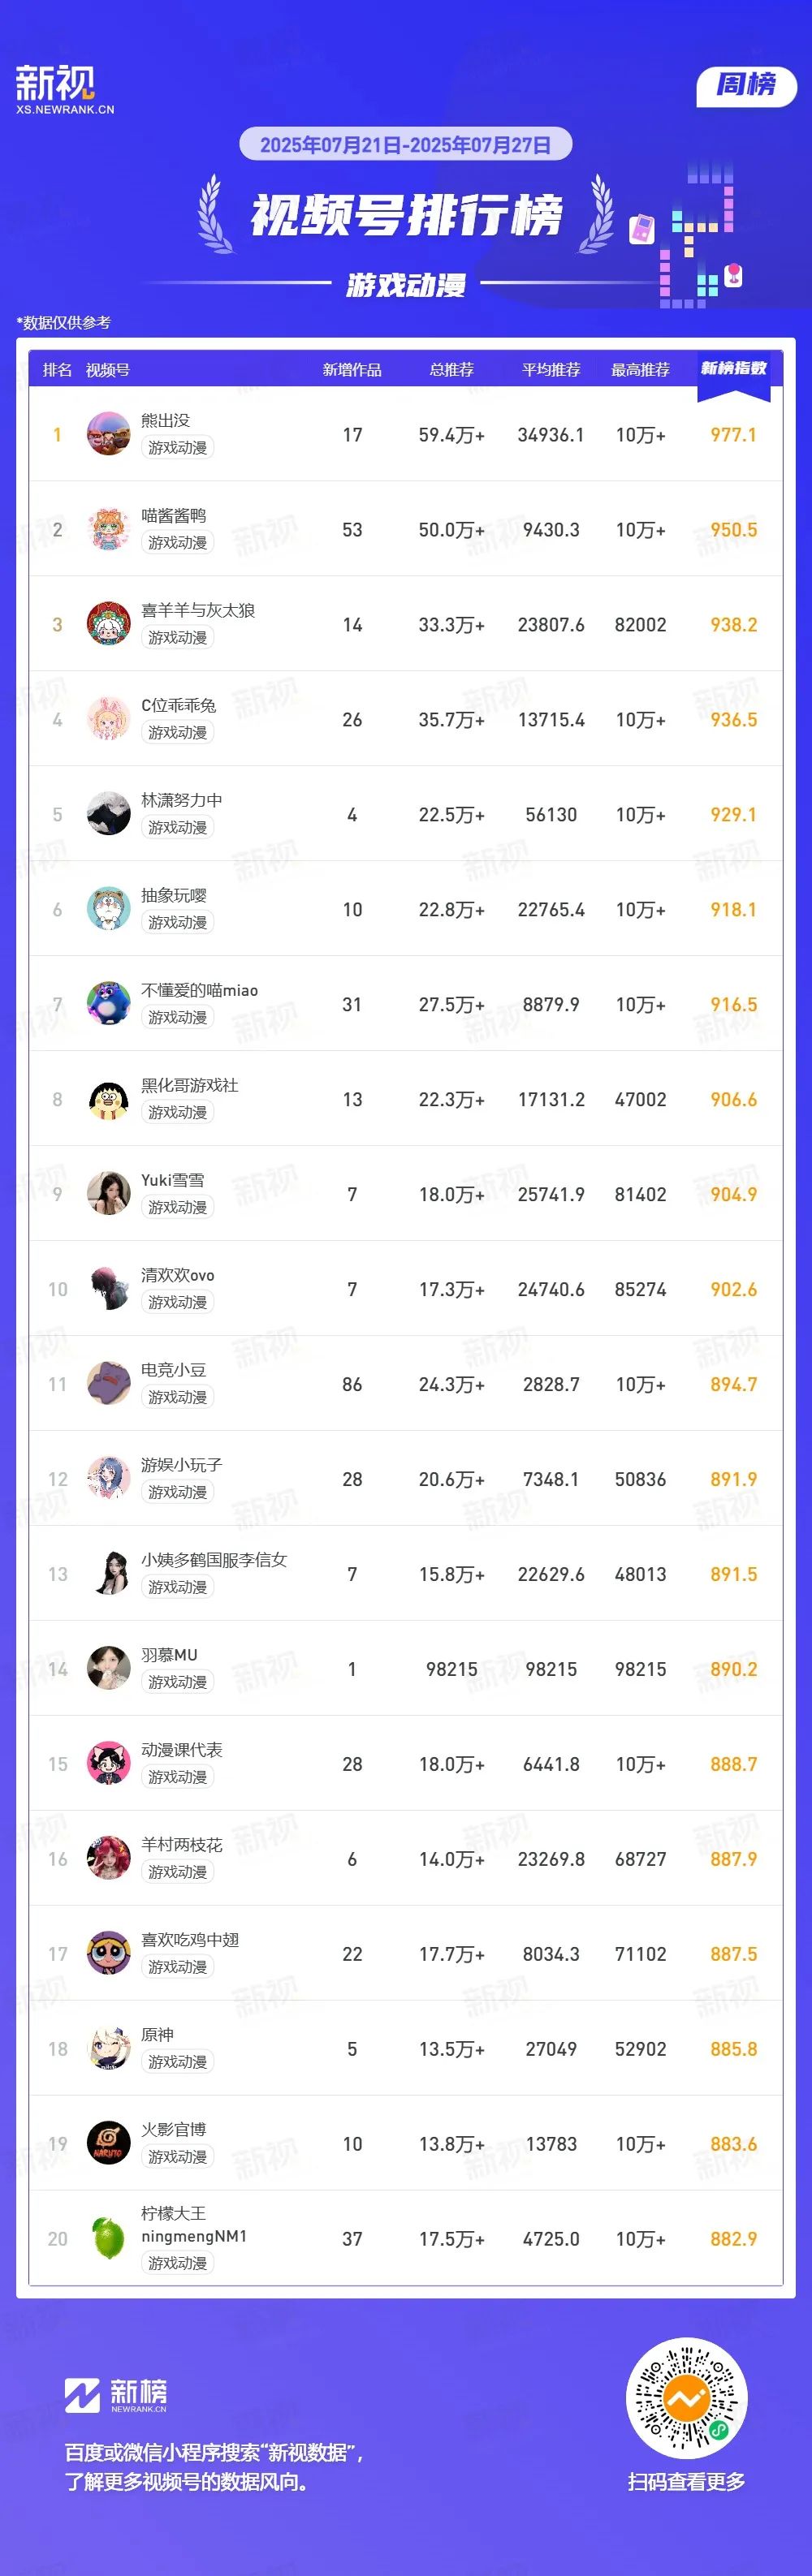
Task: Open the 黑化哥游戏社 avatar
Action: tap(108, 1099)
